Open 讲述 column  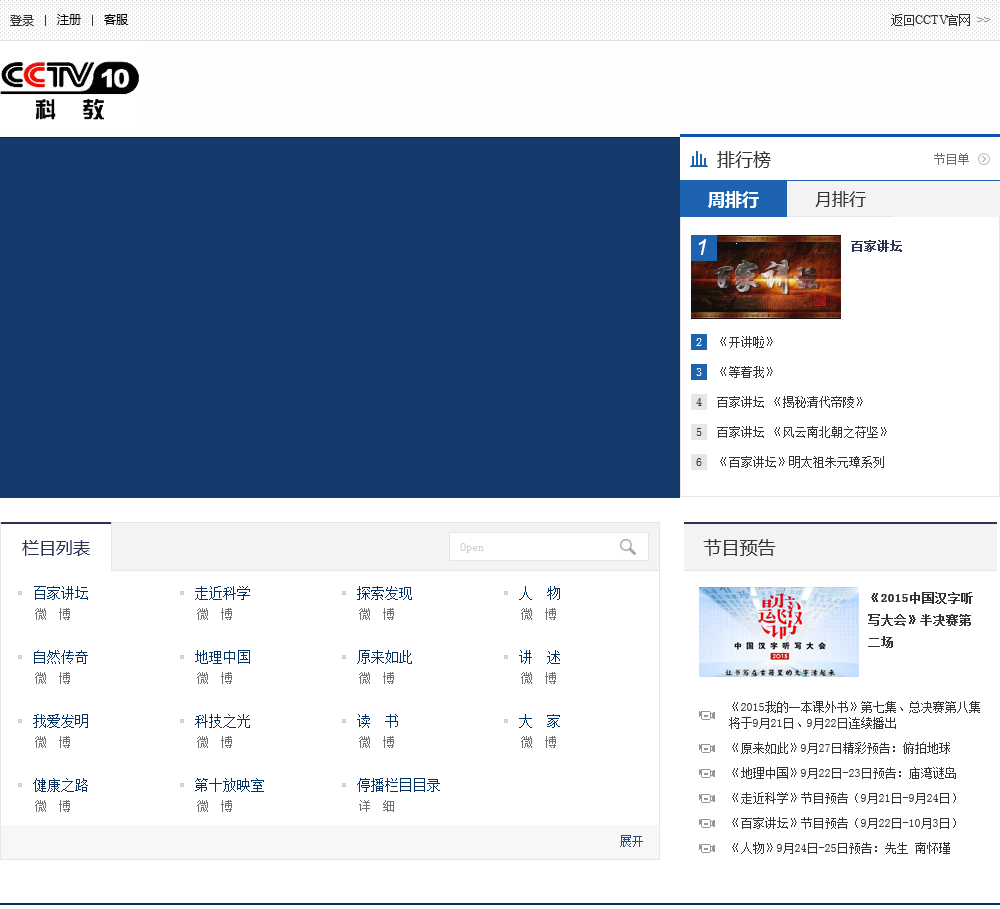[540, 657]
